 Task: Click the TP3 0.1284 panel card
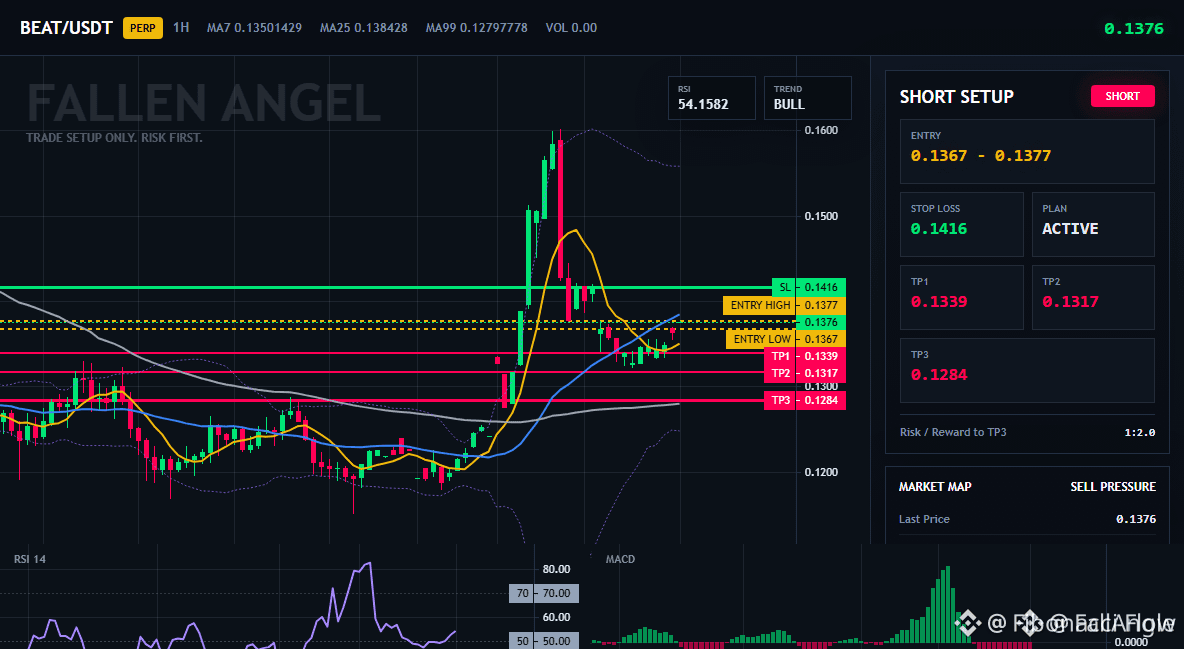tap(1027, 370)
